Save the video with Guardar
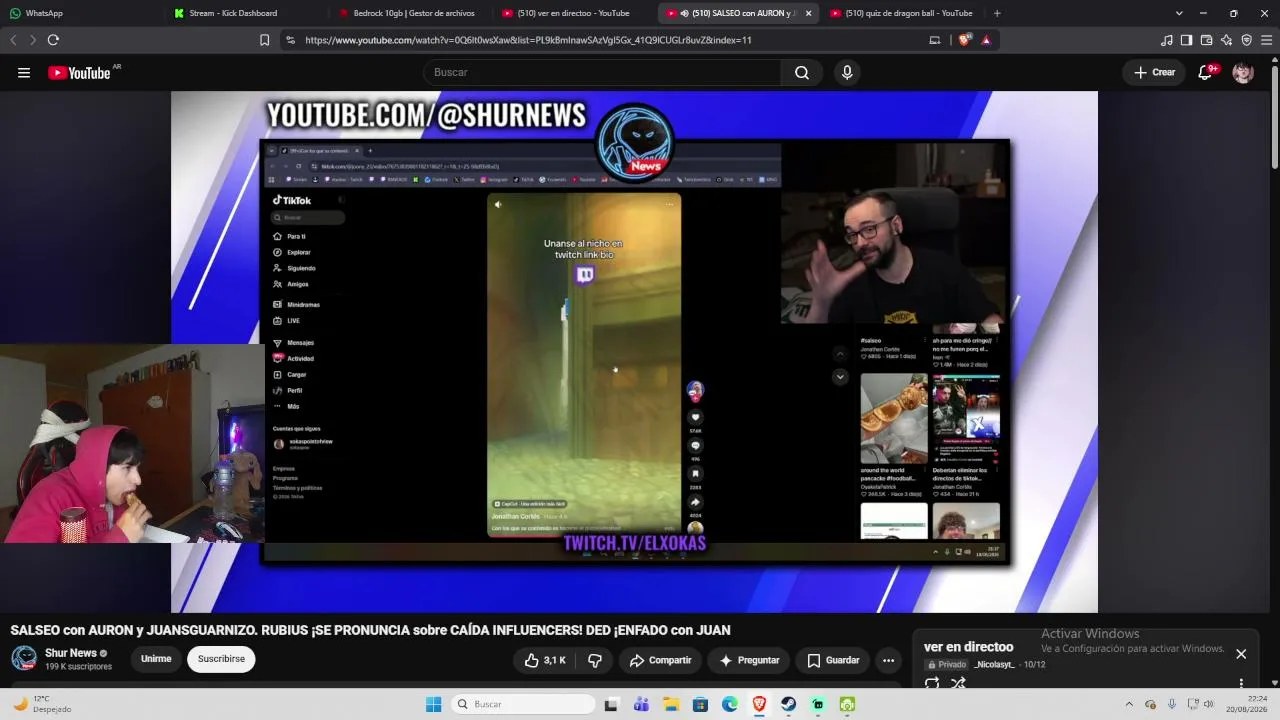1280x720 pixels. (x=833, y=660)
